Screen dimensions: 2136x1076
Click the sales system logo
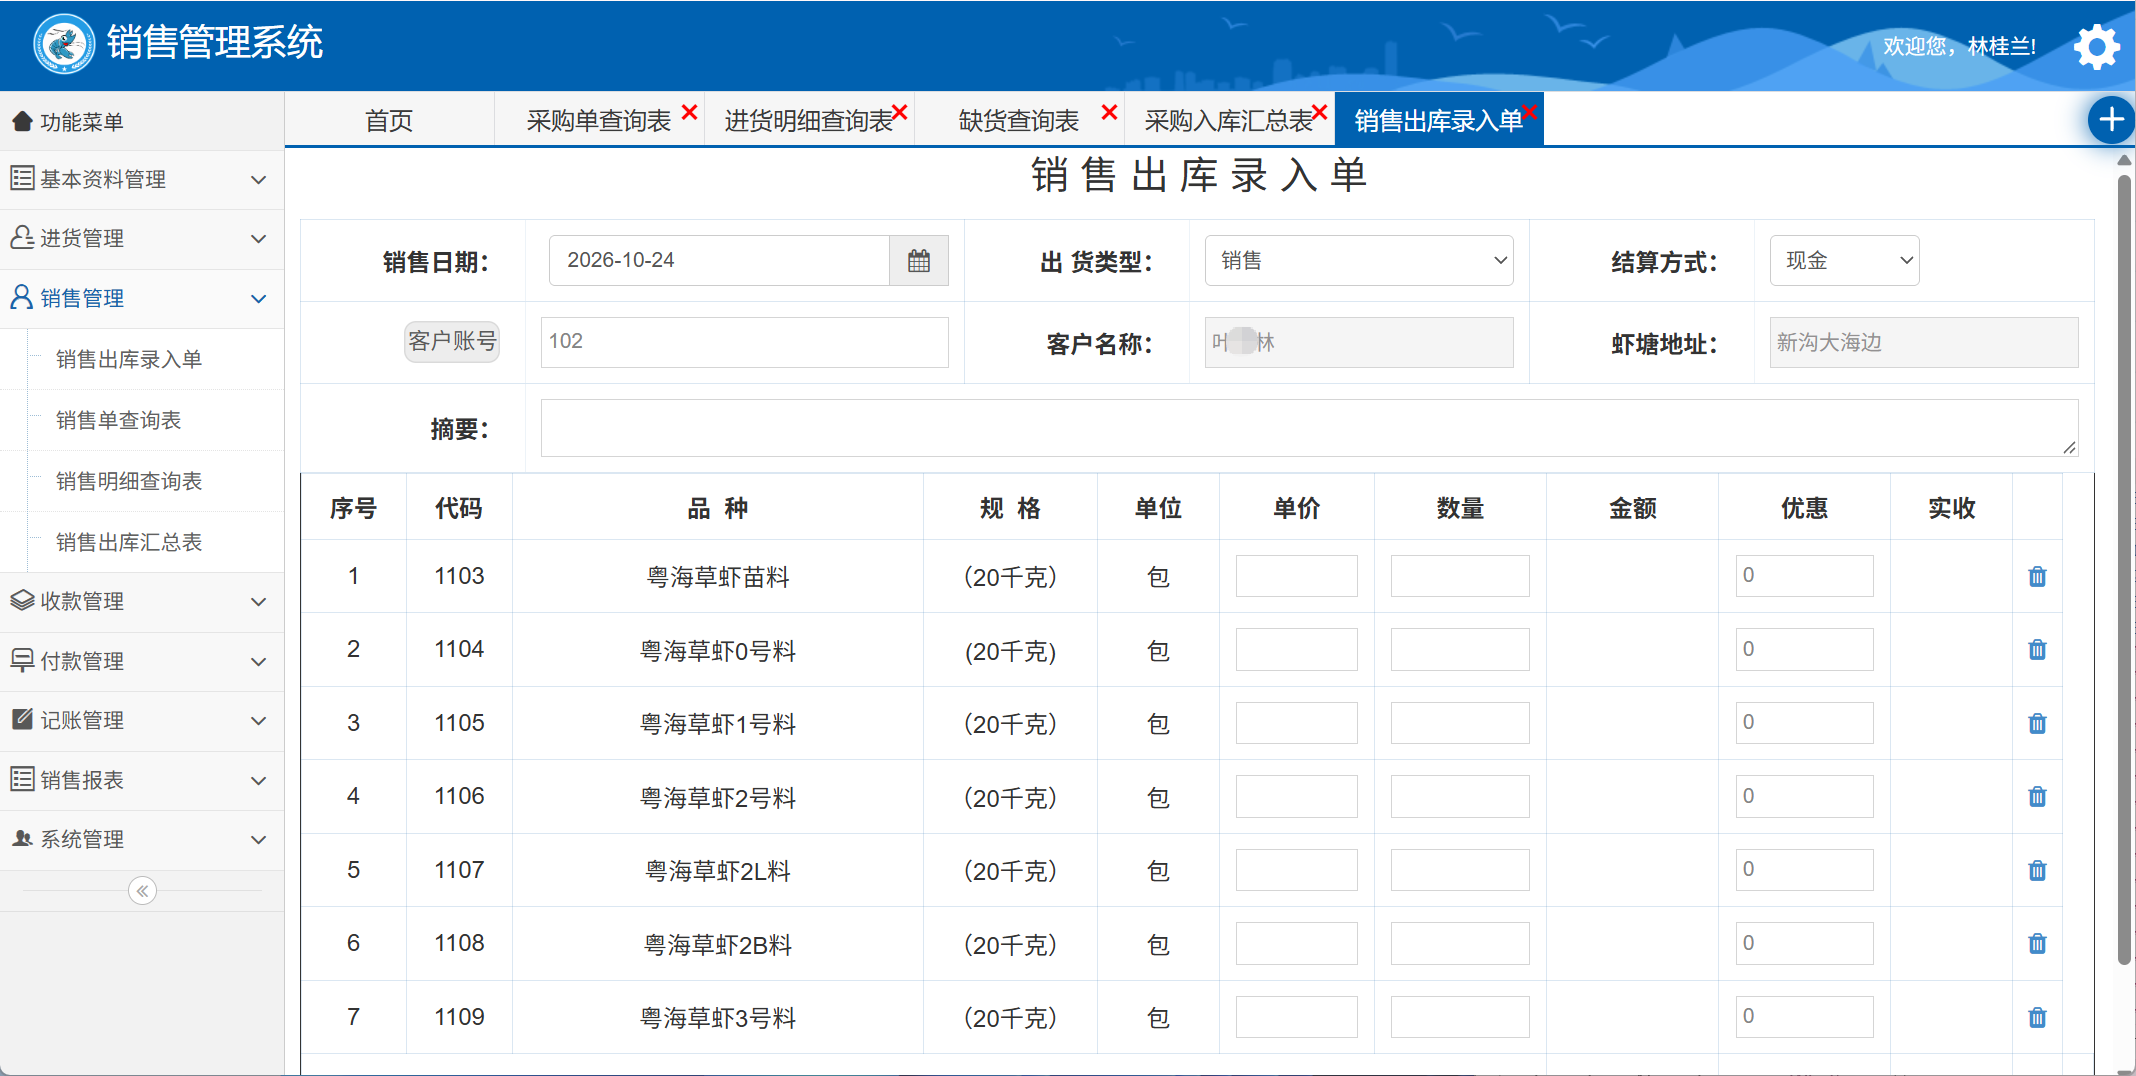point(64,44)
